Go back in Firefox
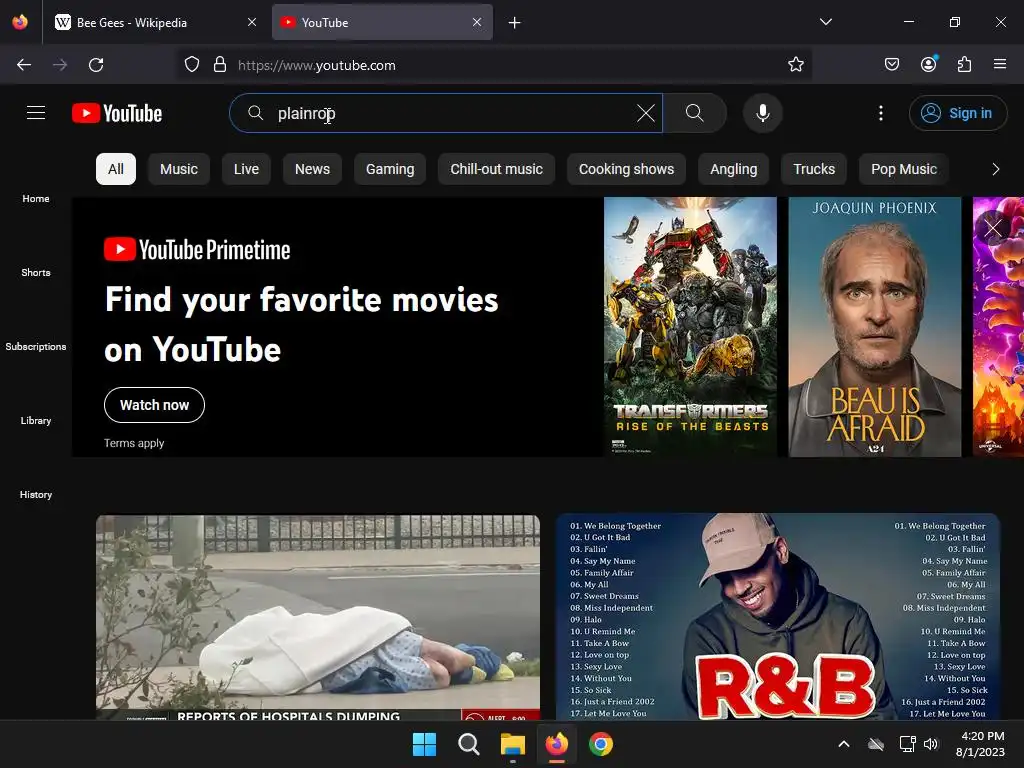Viewport: 1024px width, 768px height. pyautogui.click(x=24, y=65)
